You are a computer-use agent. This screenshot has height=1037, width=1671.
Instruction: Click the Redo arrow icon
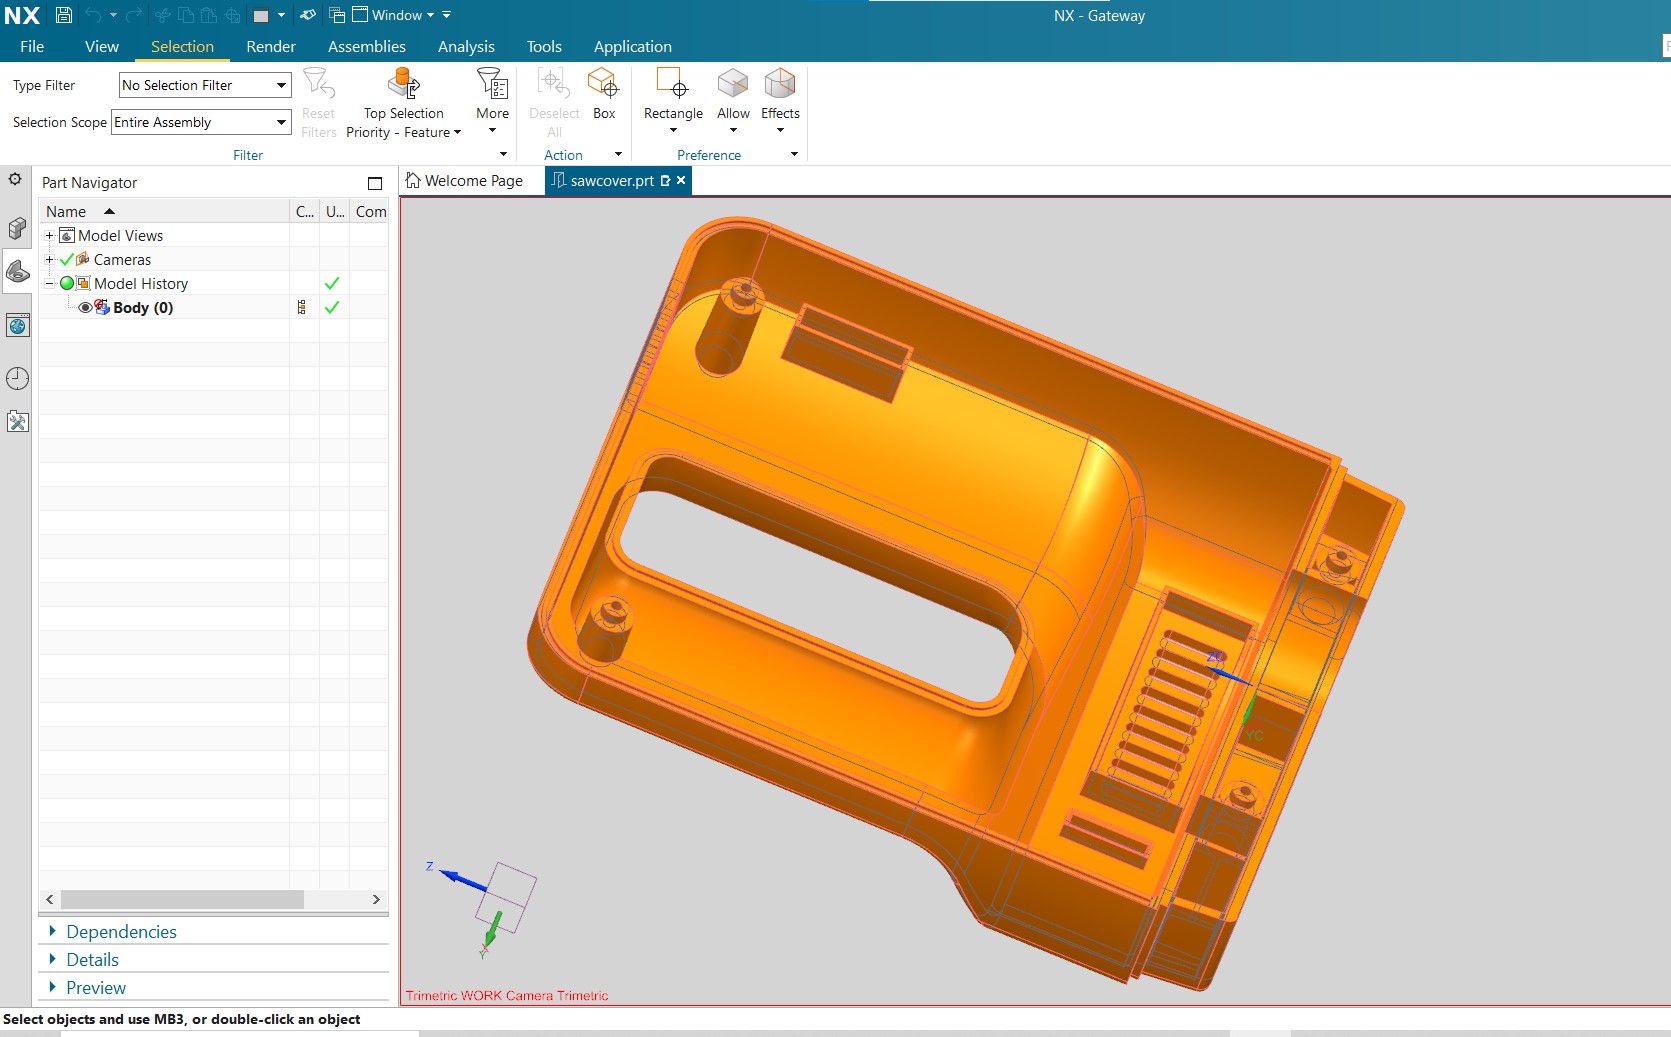133,15
